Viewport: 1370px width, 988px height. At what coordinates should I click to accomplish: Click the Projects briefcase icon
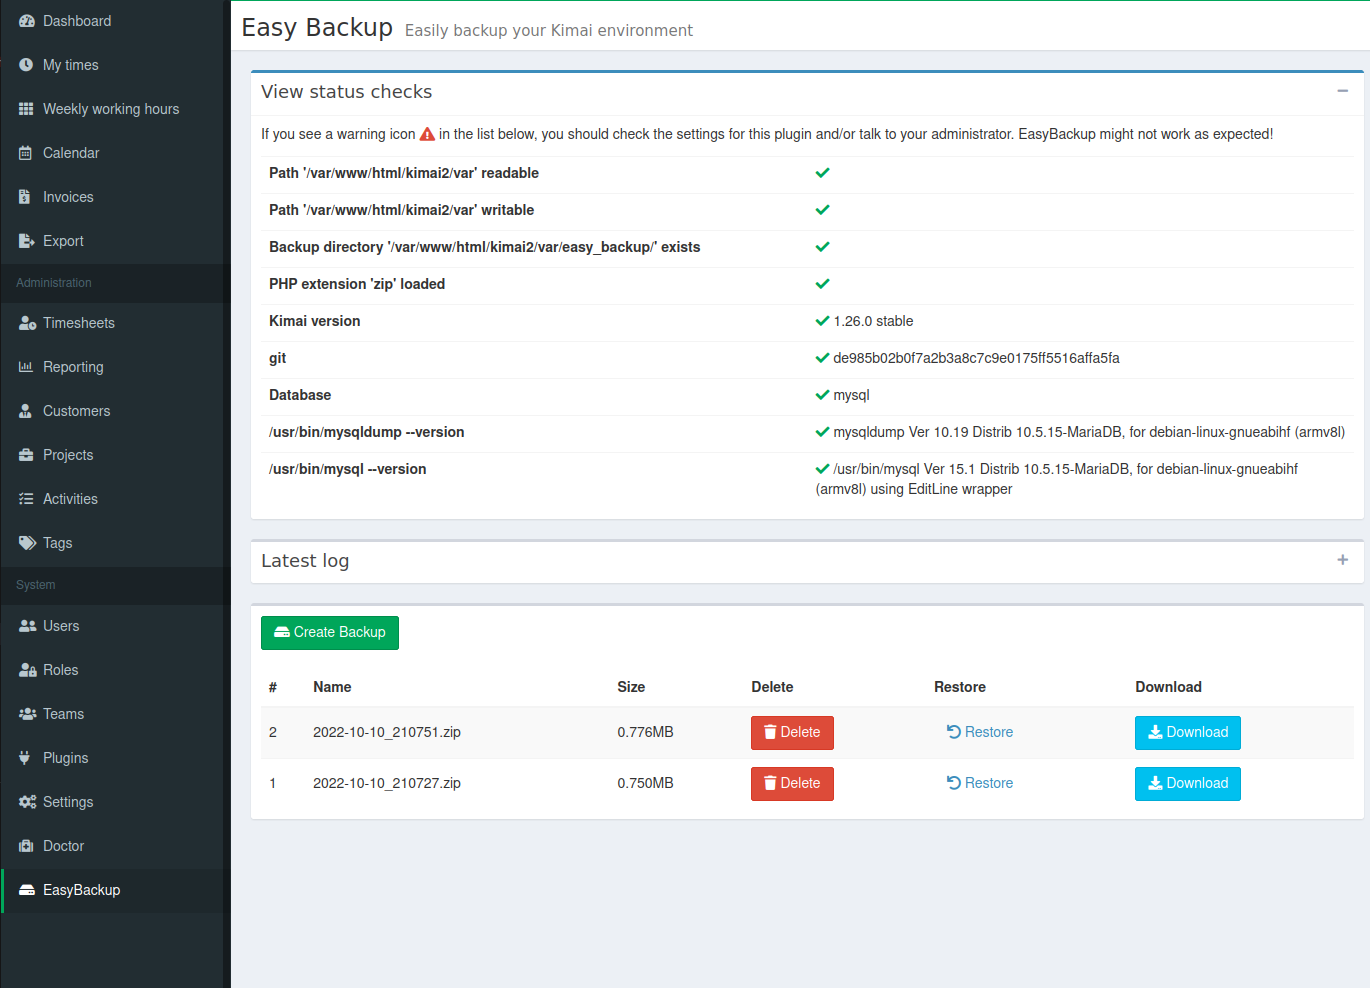pyautogui.click(x=27, y=455)
